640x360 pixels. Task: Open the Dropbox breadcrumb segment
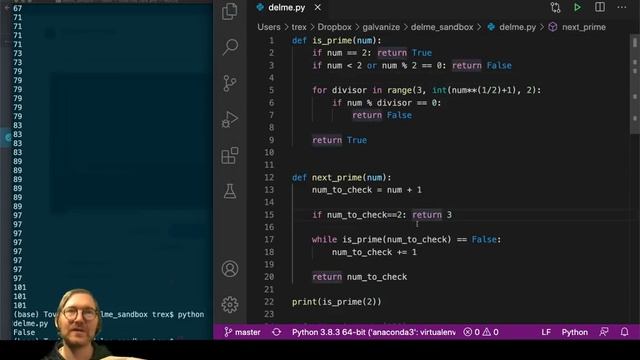pos(334,27)
